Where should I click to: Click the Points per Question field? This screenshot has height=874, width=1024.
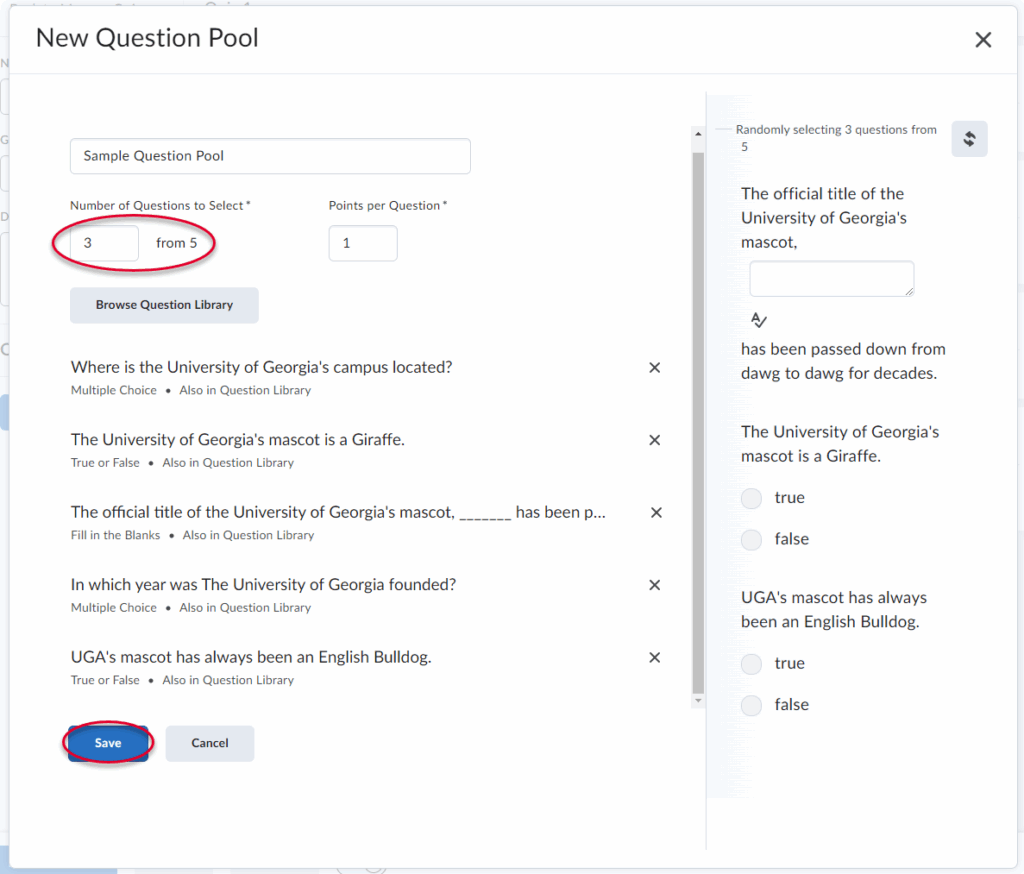coord(363,243)
